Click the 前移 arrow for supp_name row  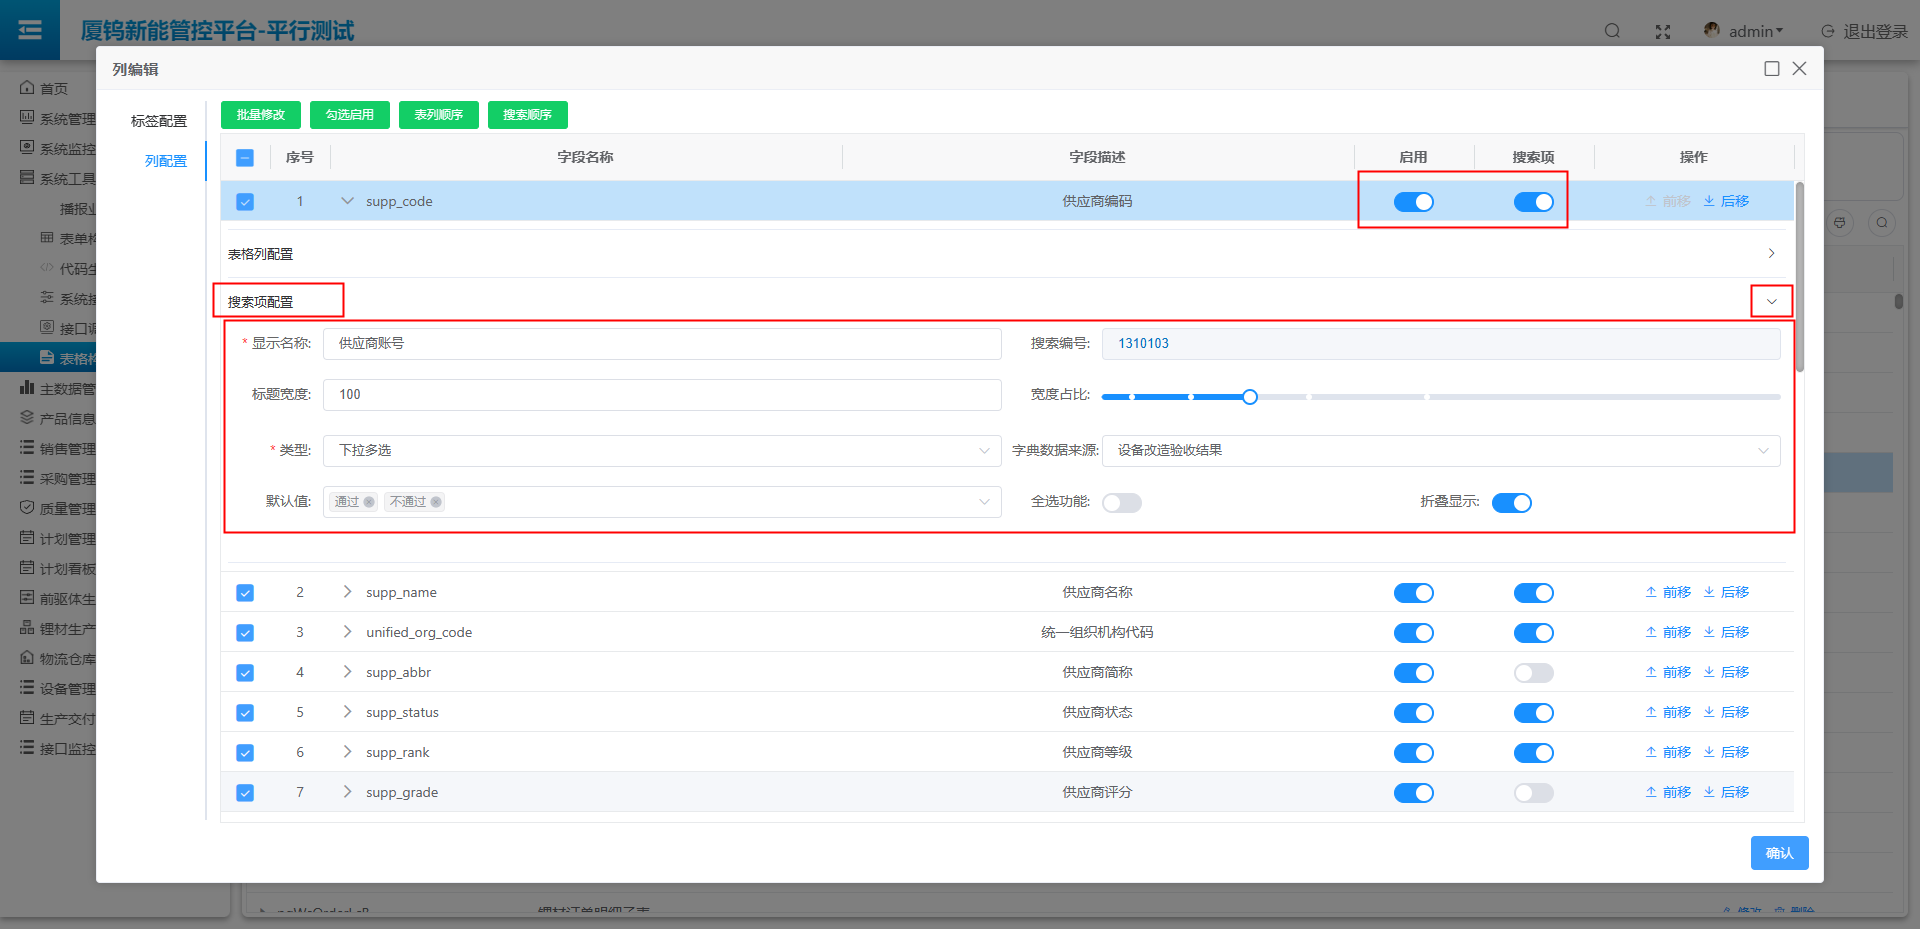1668,592
